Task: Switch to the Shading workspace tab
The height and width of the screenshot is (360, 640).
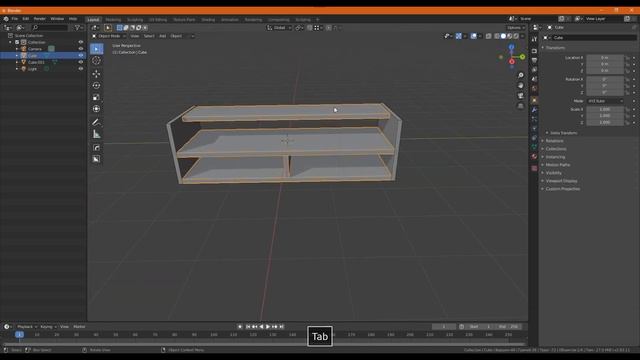Action: 208,20
